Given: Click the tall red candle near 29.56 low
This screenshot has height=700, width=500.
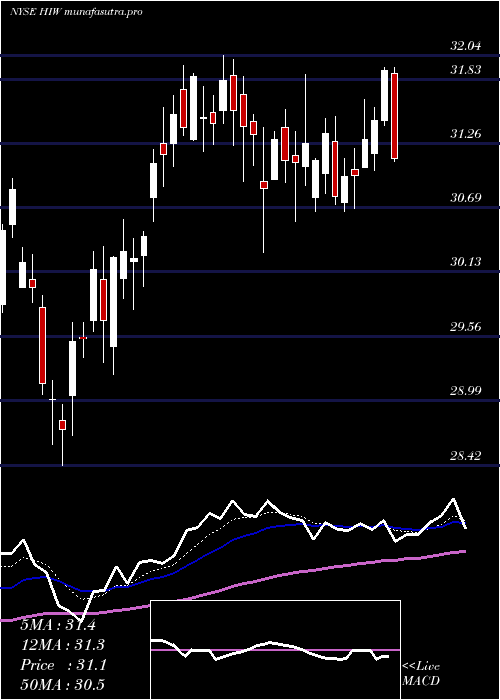Looking at the screenshot, I should tap(42, 345).
